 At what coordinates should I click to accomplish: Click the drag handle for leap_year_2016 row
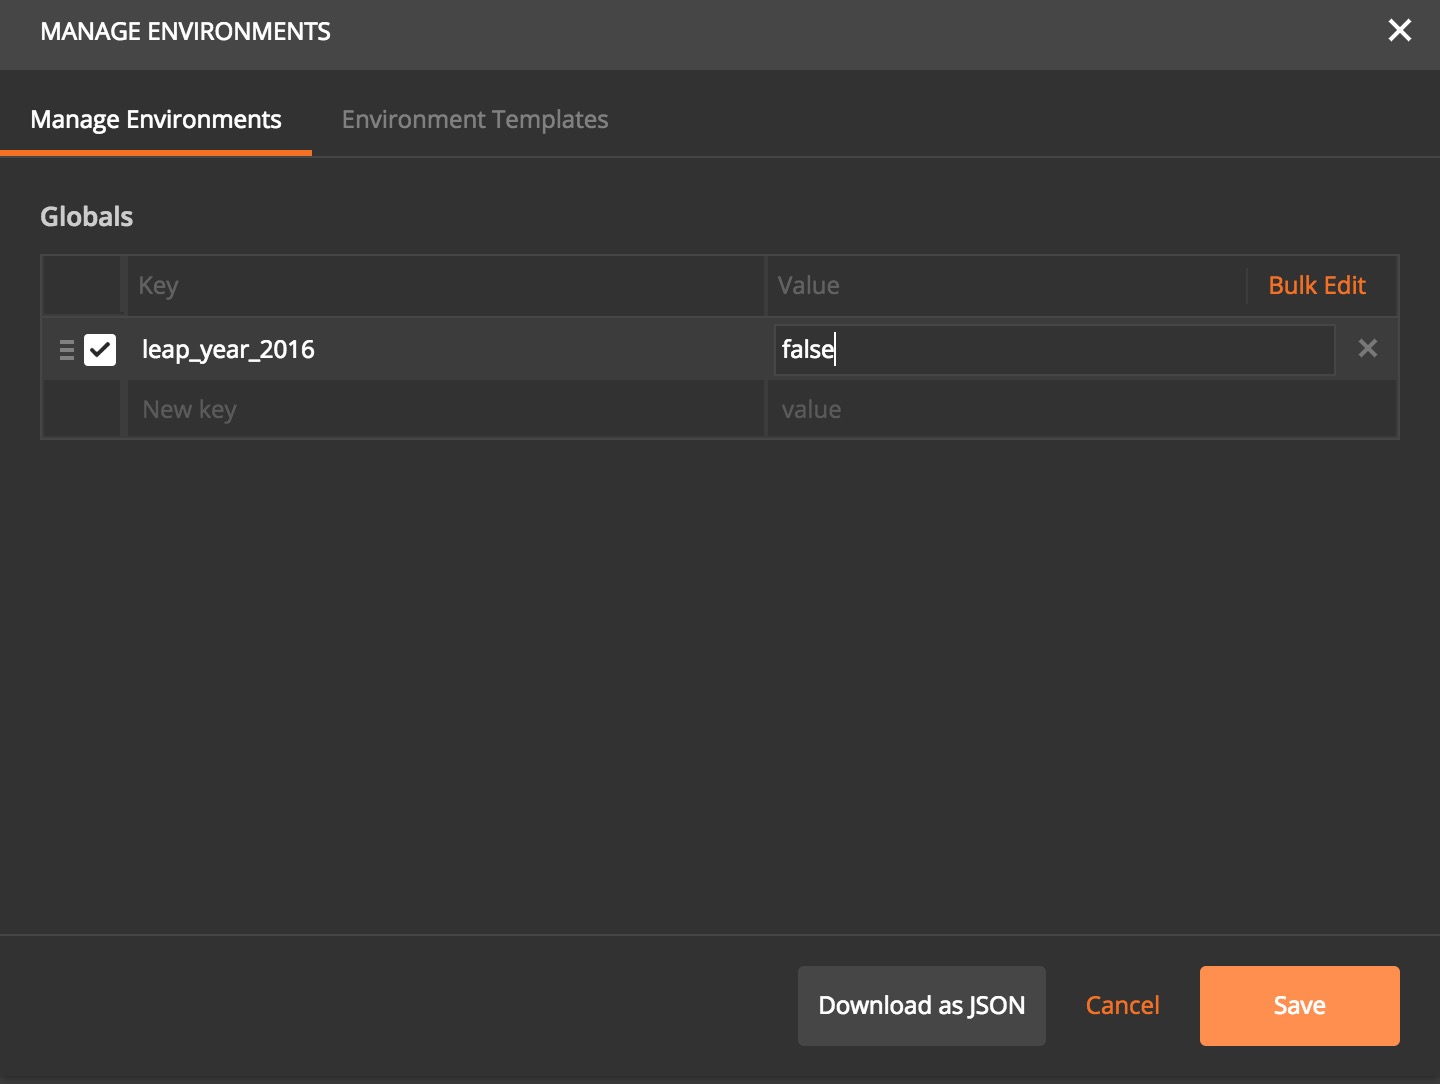pos(67,350)
